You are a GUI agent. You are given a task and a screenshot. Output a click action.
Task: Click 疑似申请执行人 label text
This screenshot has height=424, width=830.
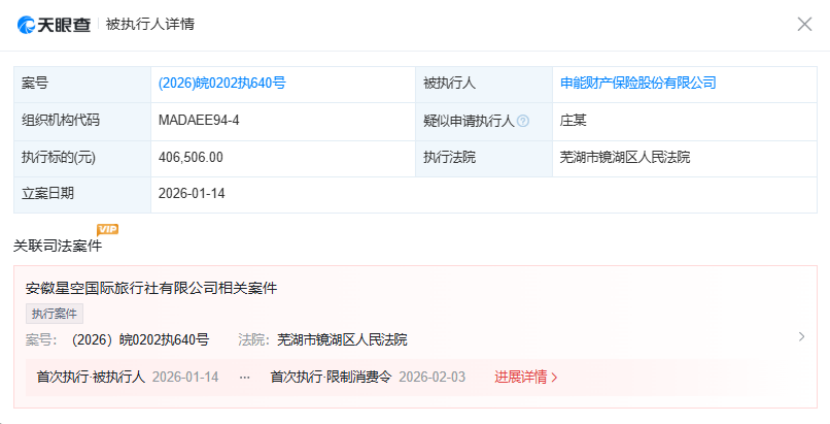coord(468,121)
